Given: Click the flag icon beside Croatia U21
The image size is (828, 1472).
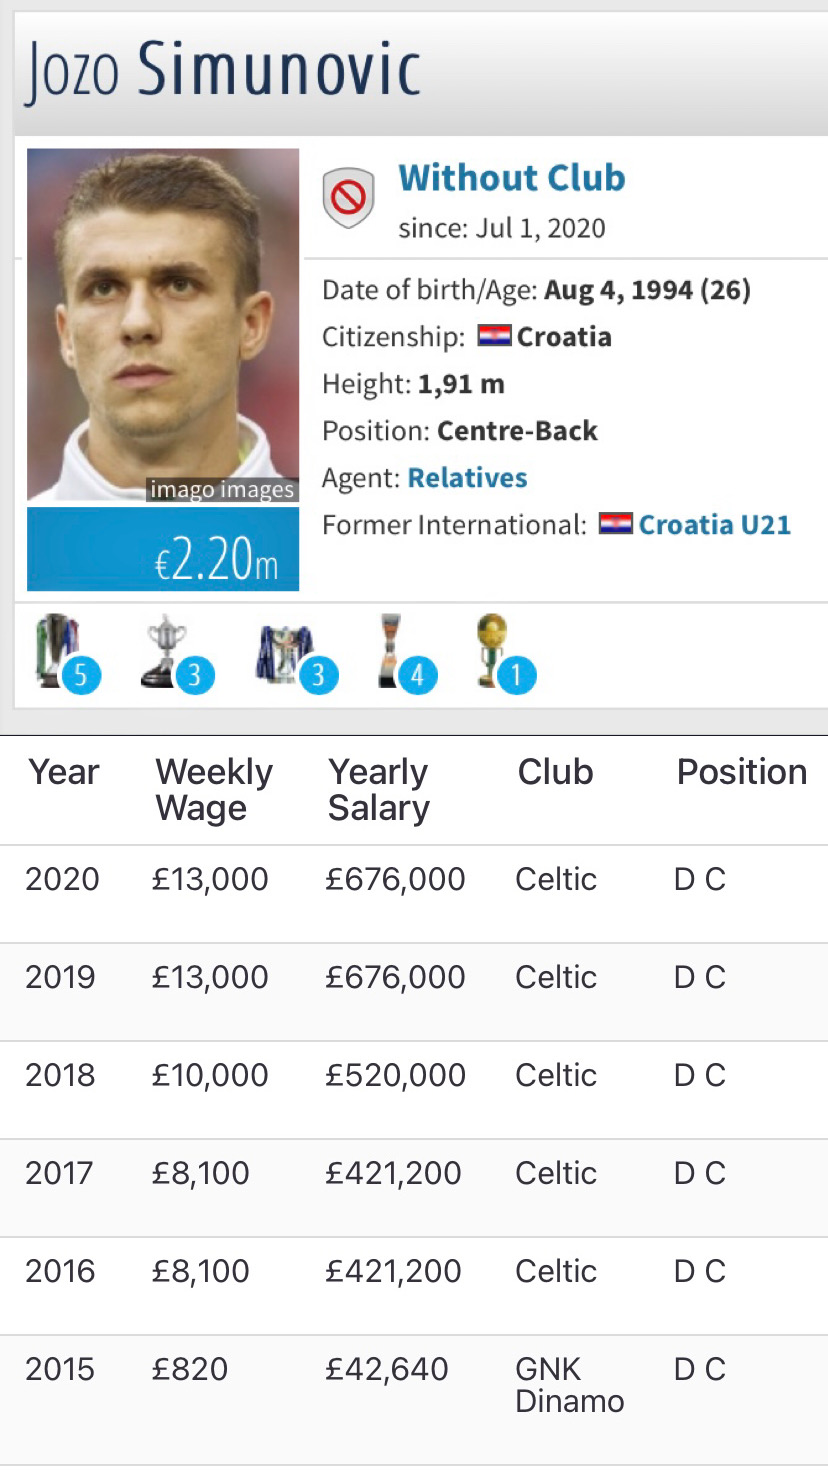Looking at the screenshot, I should (x=615, y=524).
